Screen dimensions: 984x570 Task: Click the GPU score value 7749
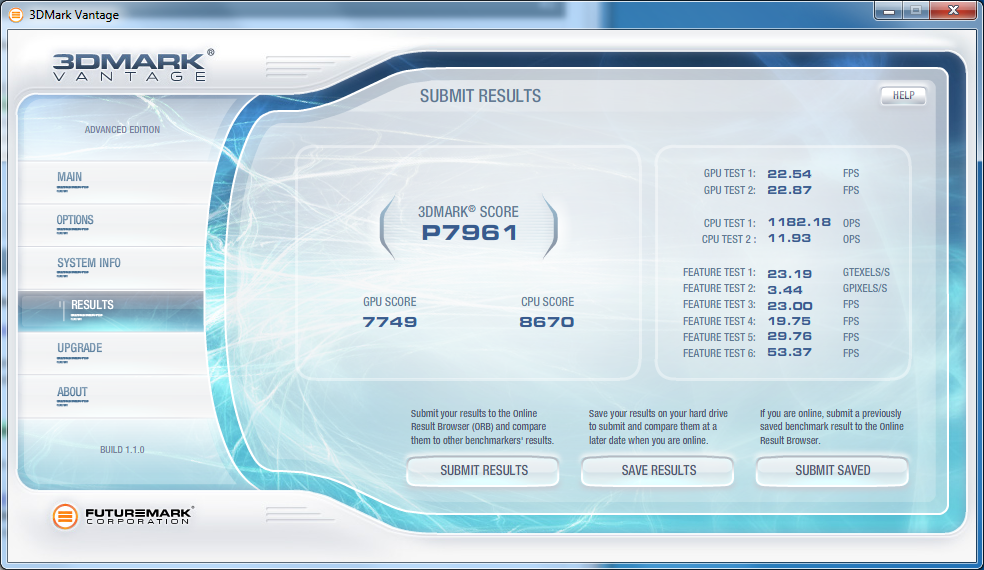(x=390, y=322)
